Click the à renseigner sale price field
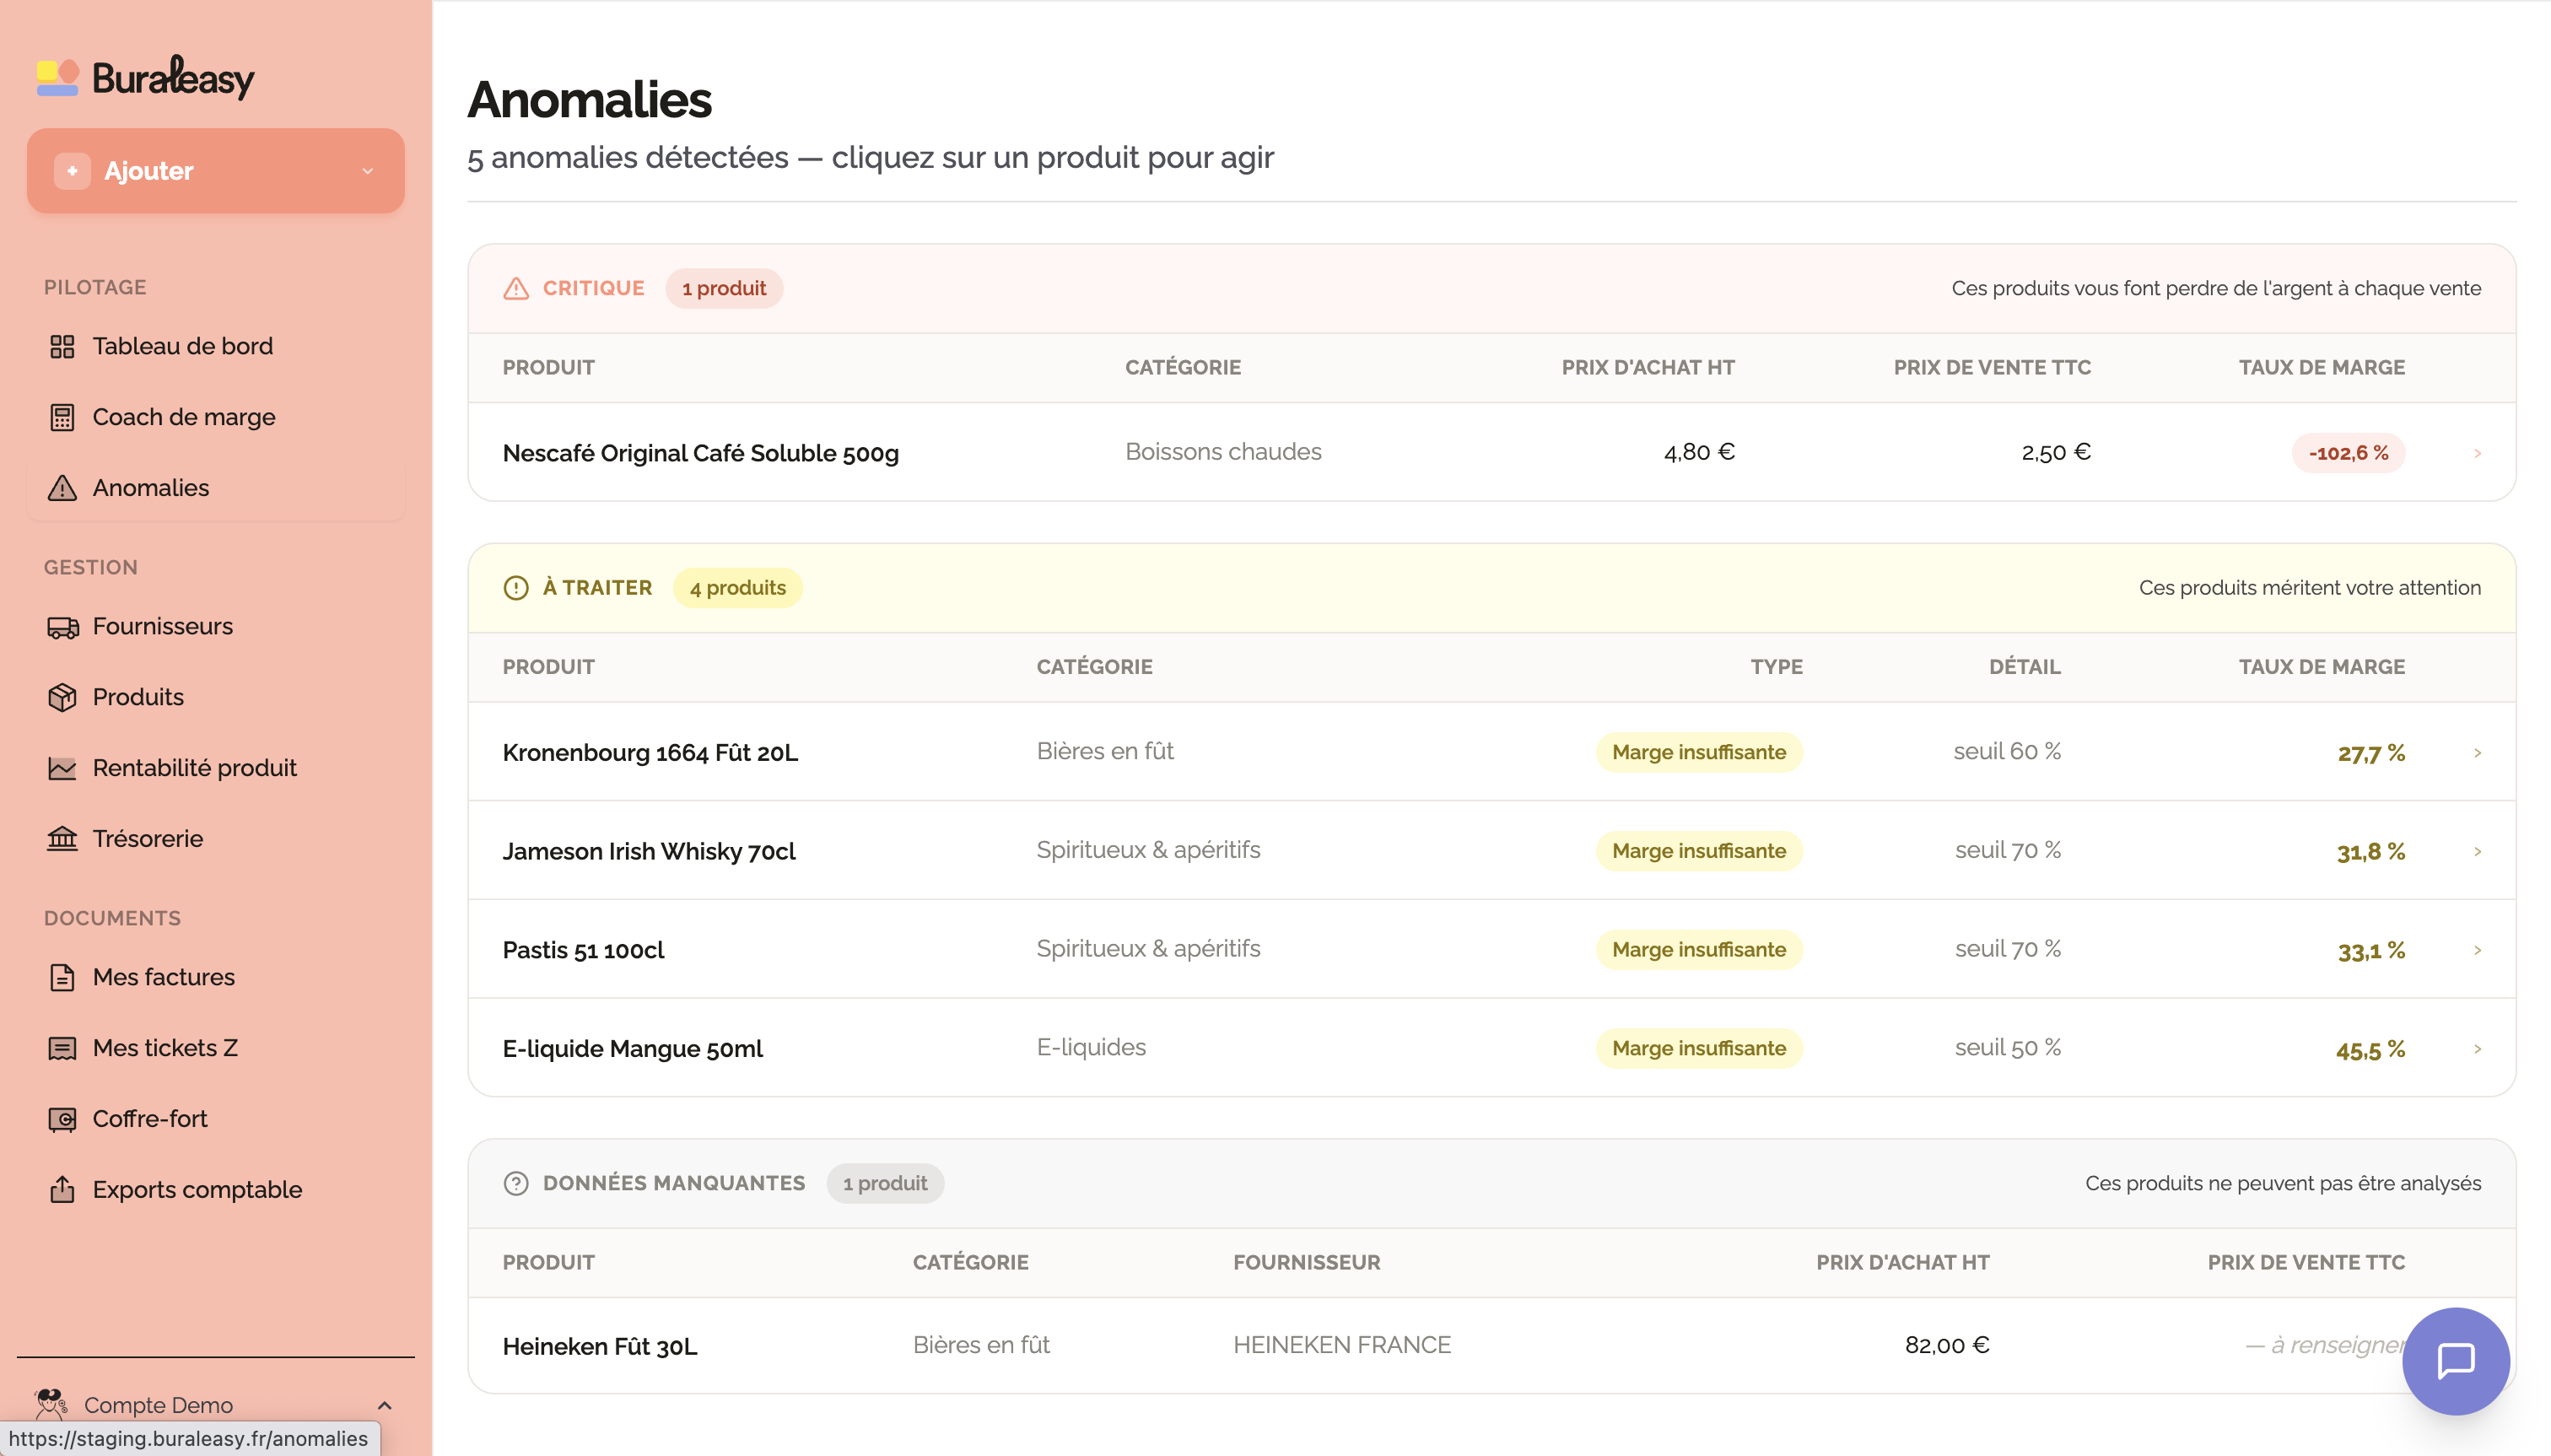 [x=2324, y=1346]
